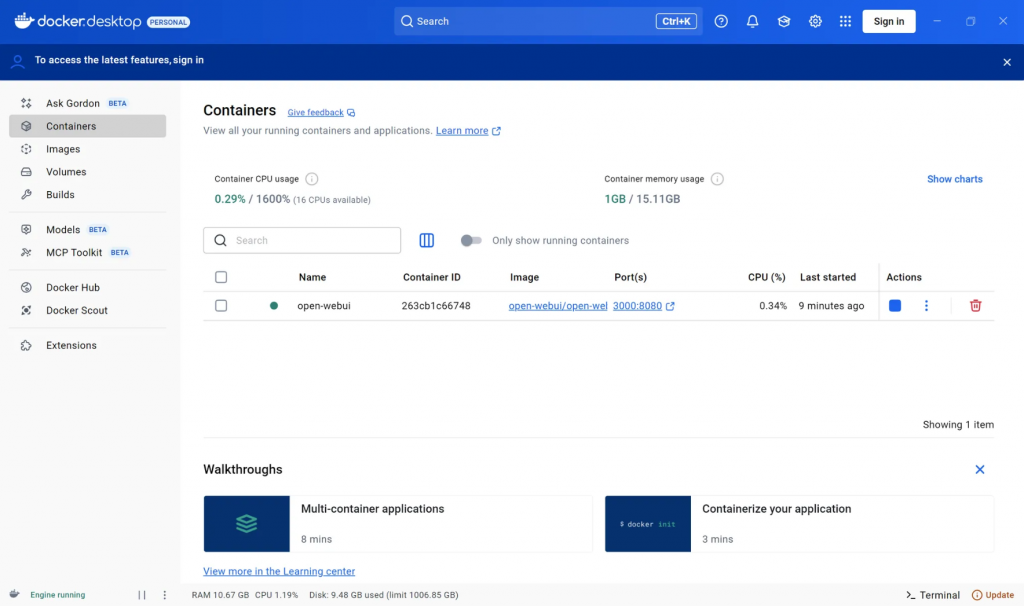Sort by Last started column header

(x=828, y=277)
